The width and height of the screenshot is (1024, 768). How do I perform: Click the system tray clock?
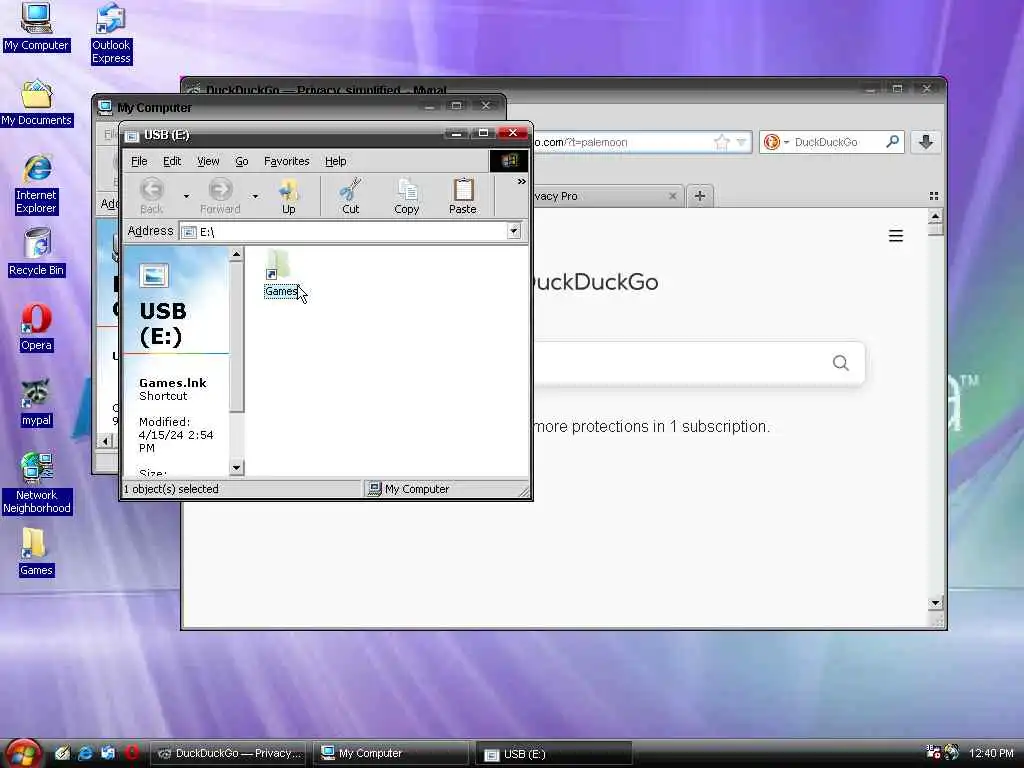pyautogui.click(x=991, y=753)
